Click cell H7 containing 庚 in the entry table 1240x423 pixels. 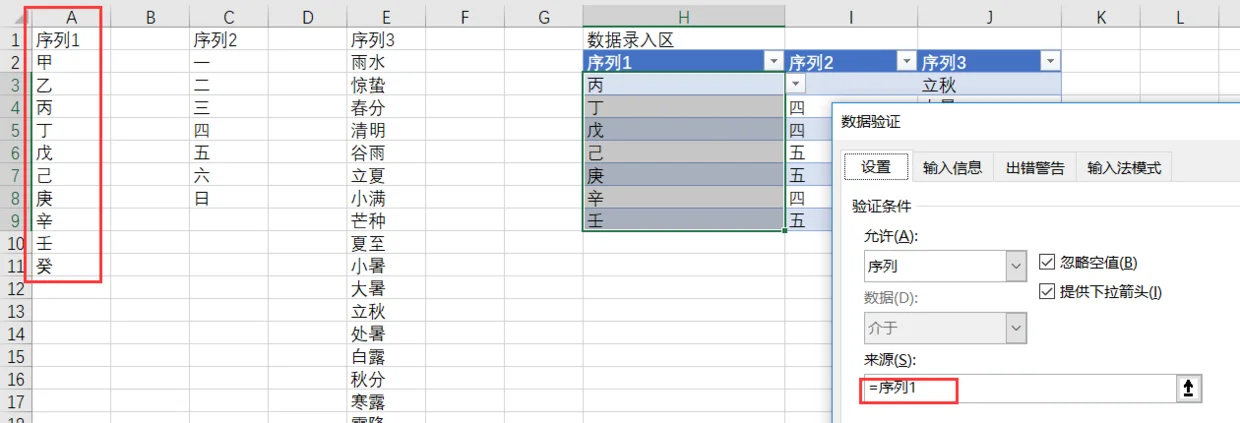coord(684,175)
